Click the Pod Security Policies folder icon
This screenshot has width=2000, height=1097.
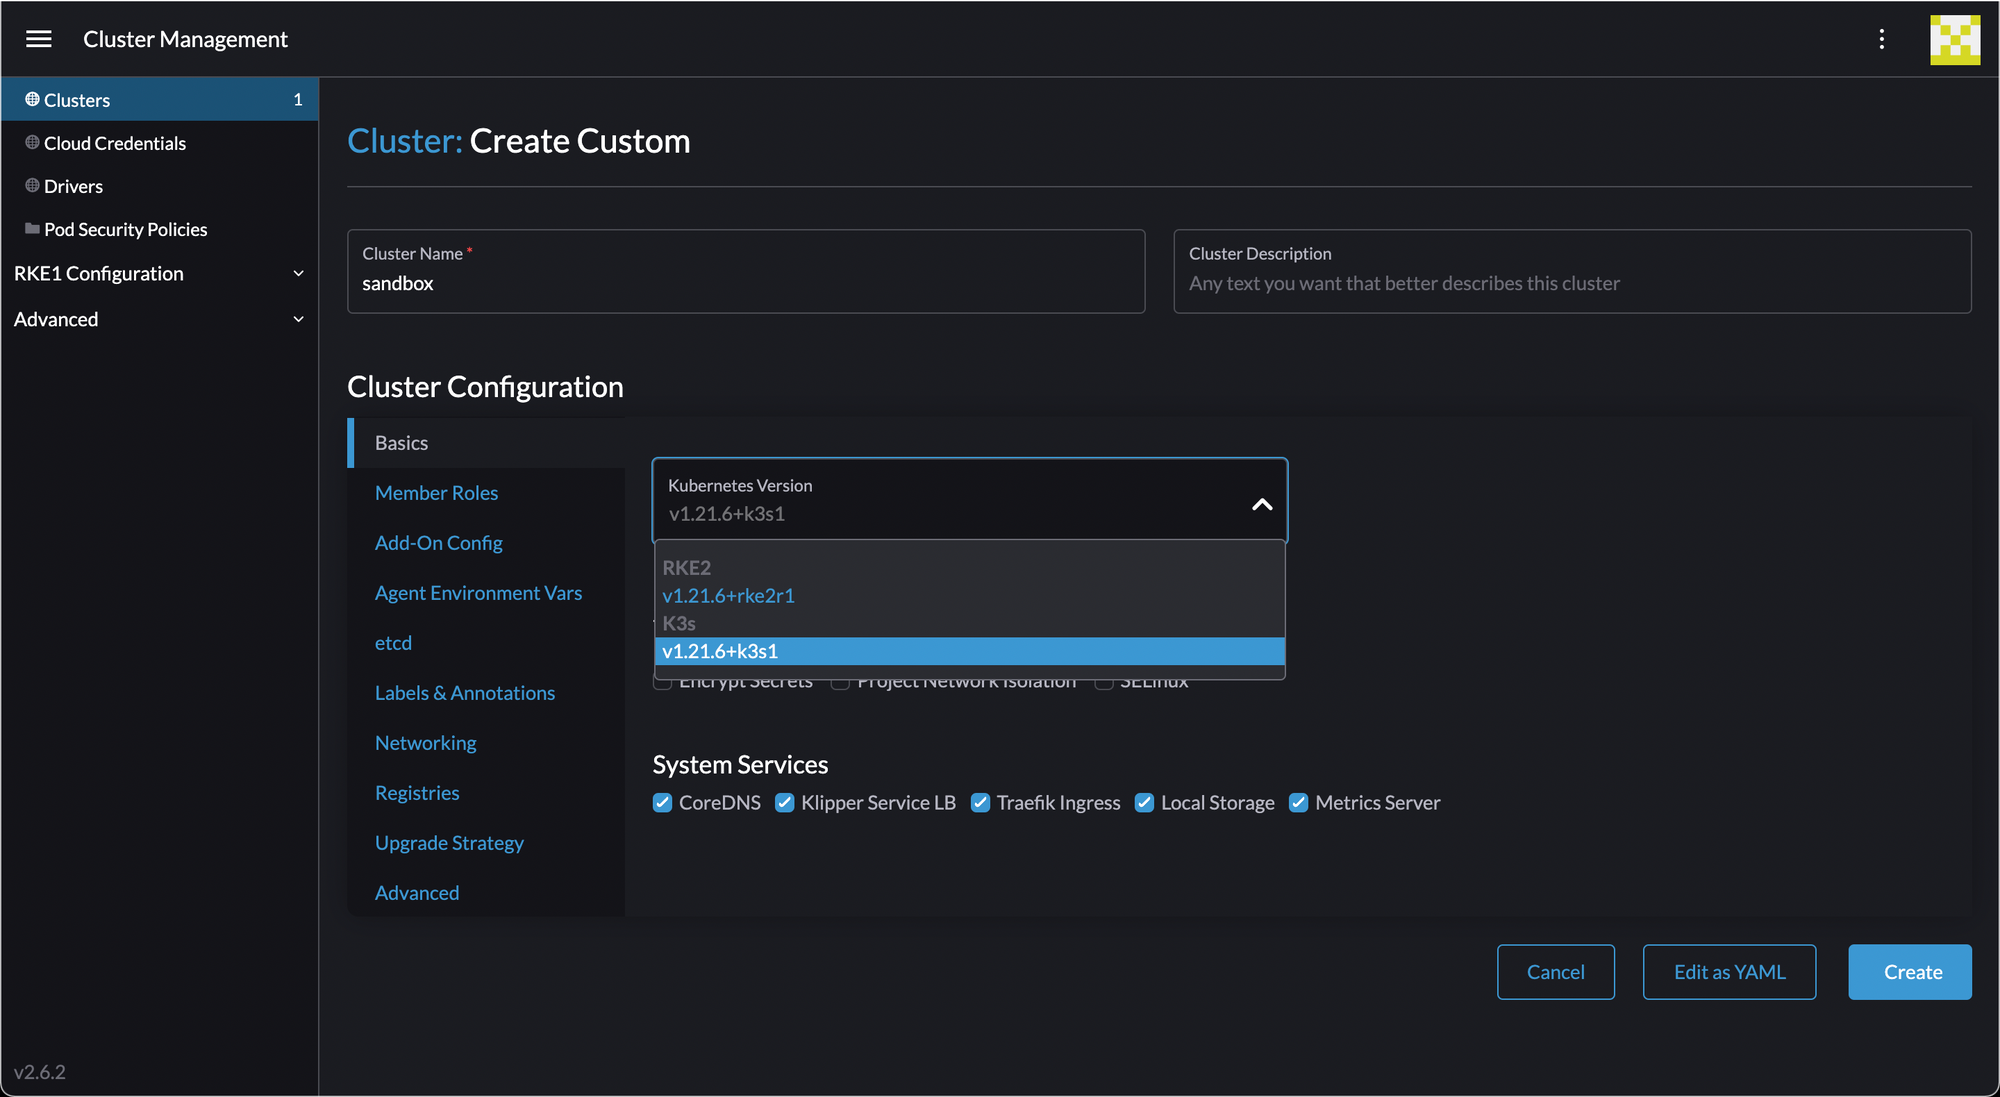pos(32,229)
